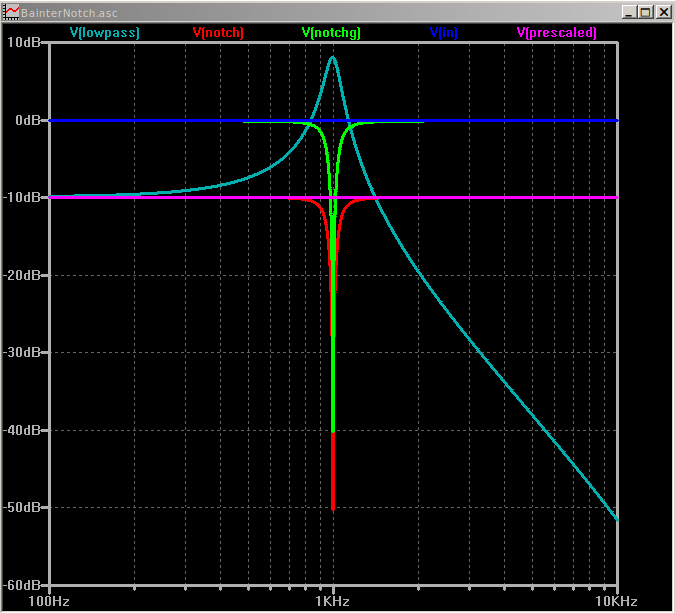Screen dimensions: 675x613
Task: Click the -60dB vertical axis label
Action: (x=22, y=585)
